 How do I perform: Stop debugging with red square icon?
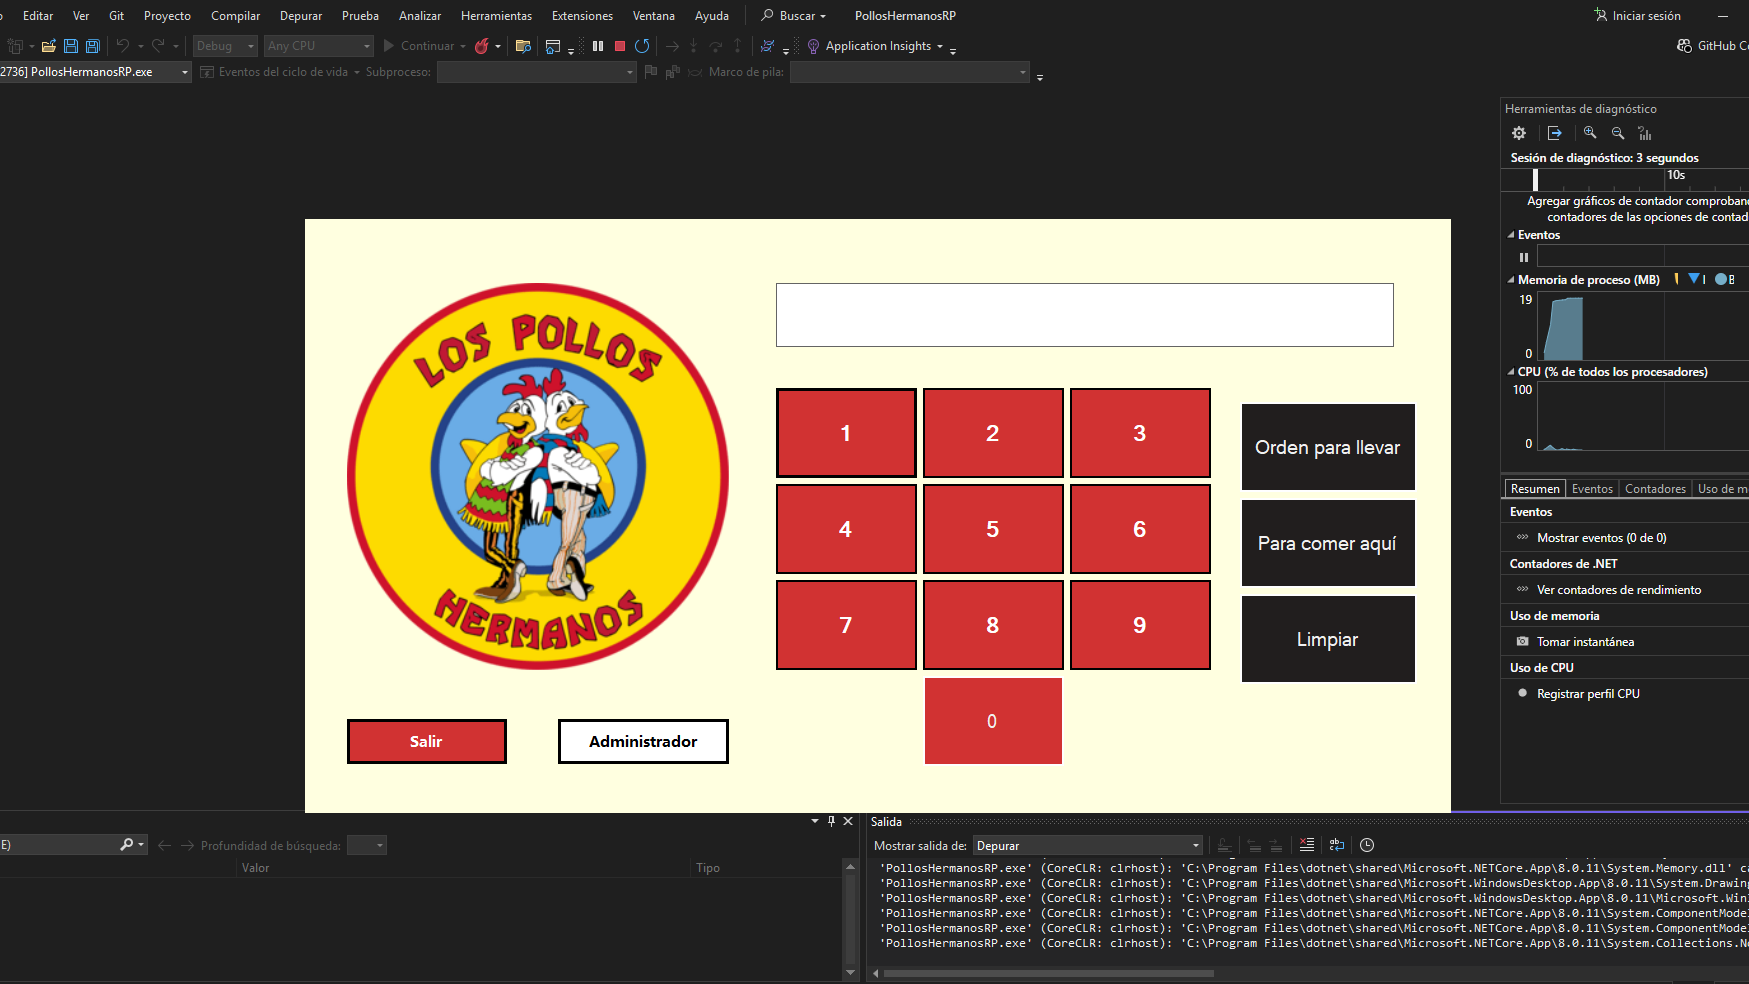(620, 46)
